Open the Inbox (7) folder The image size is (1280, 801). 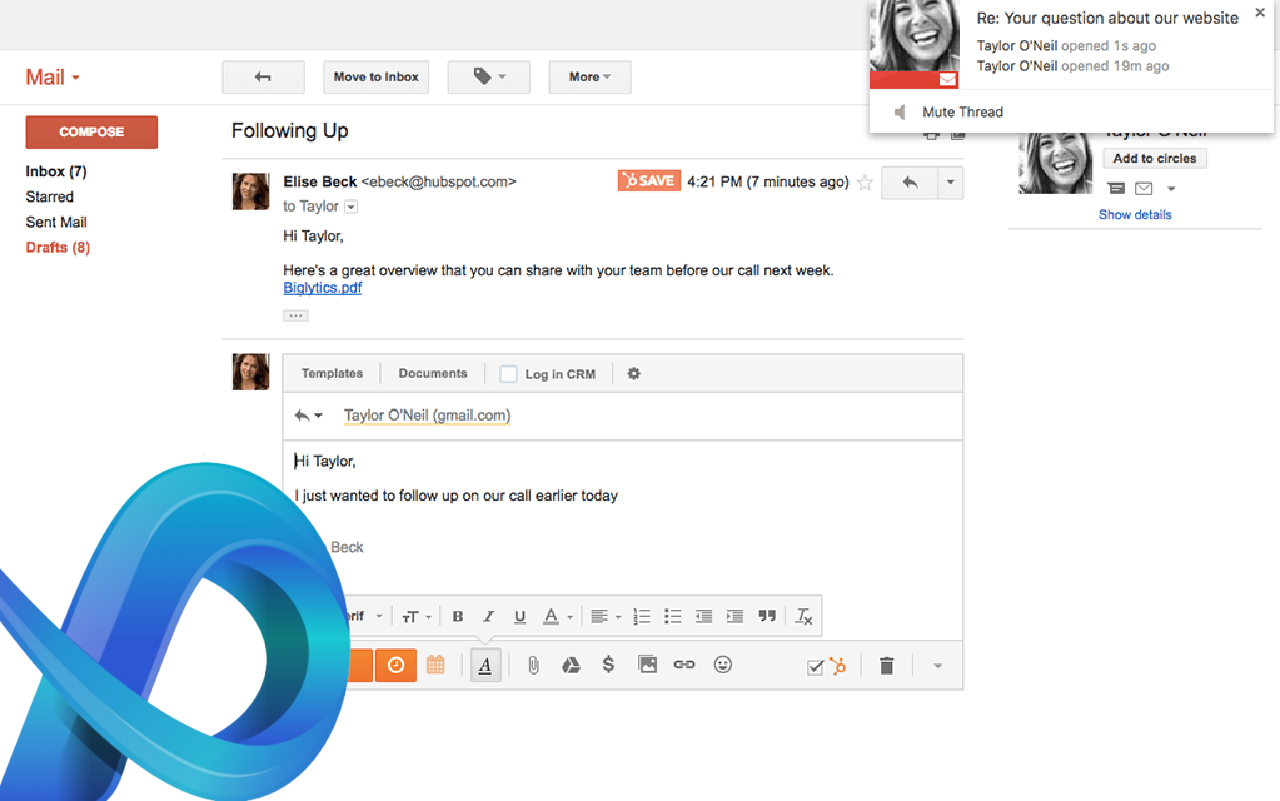pos(56,171)
